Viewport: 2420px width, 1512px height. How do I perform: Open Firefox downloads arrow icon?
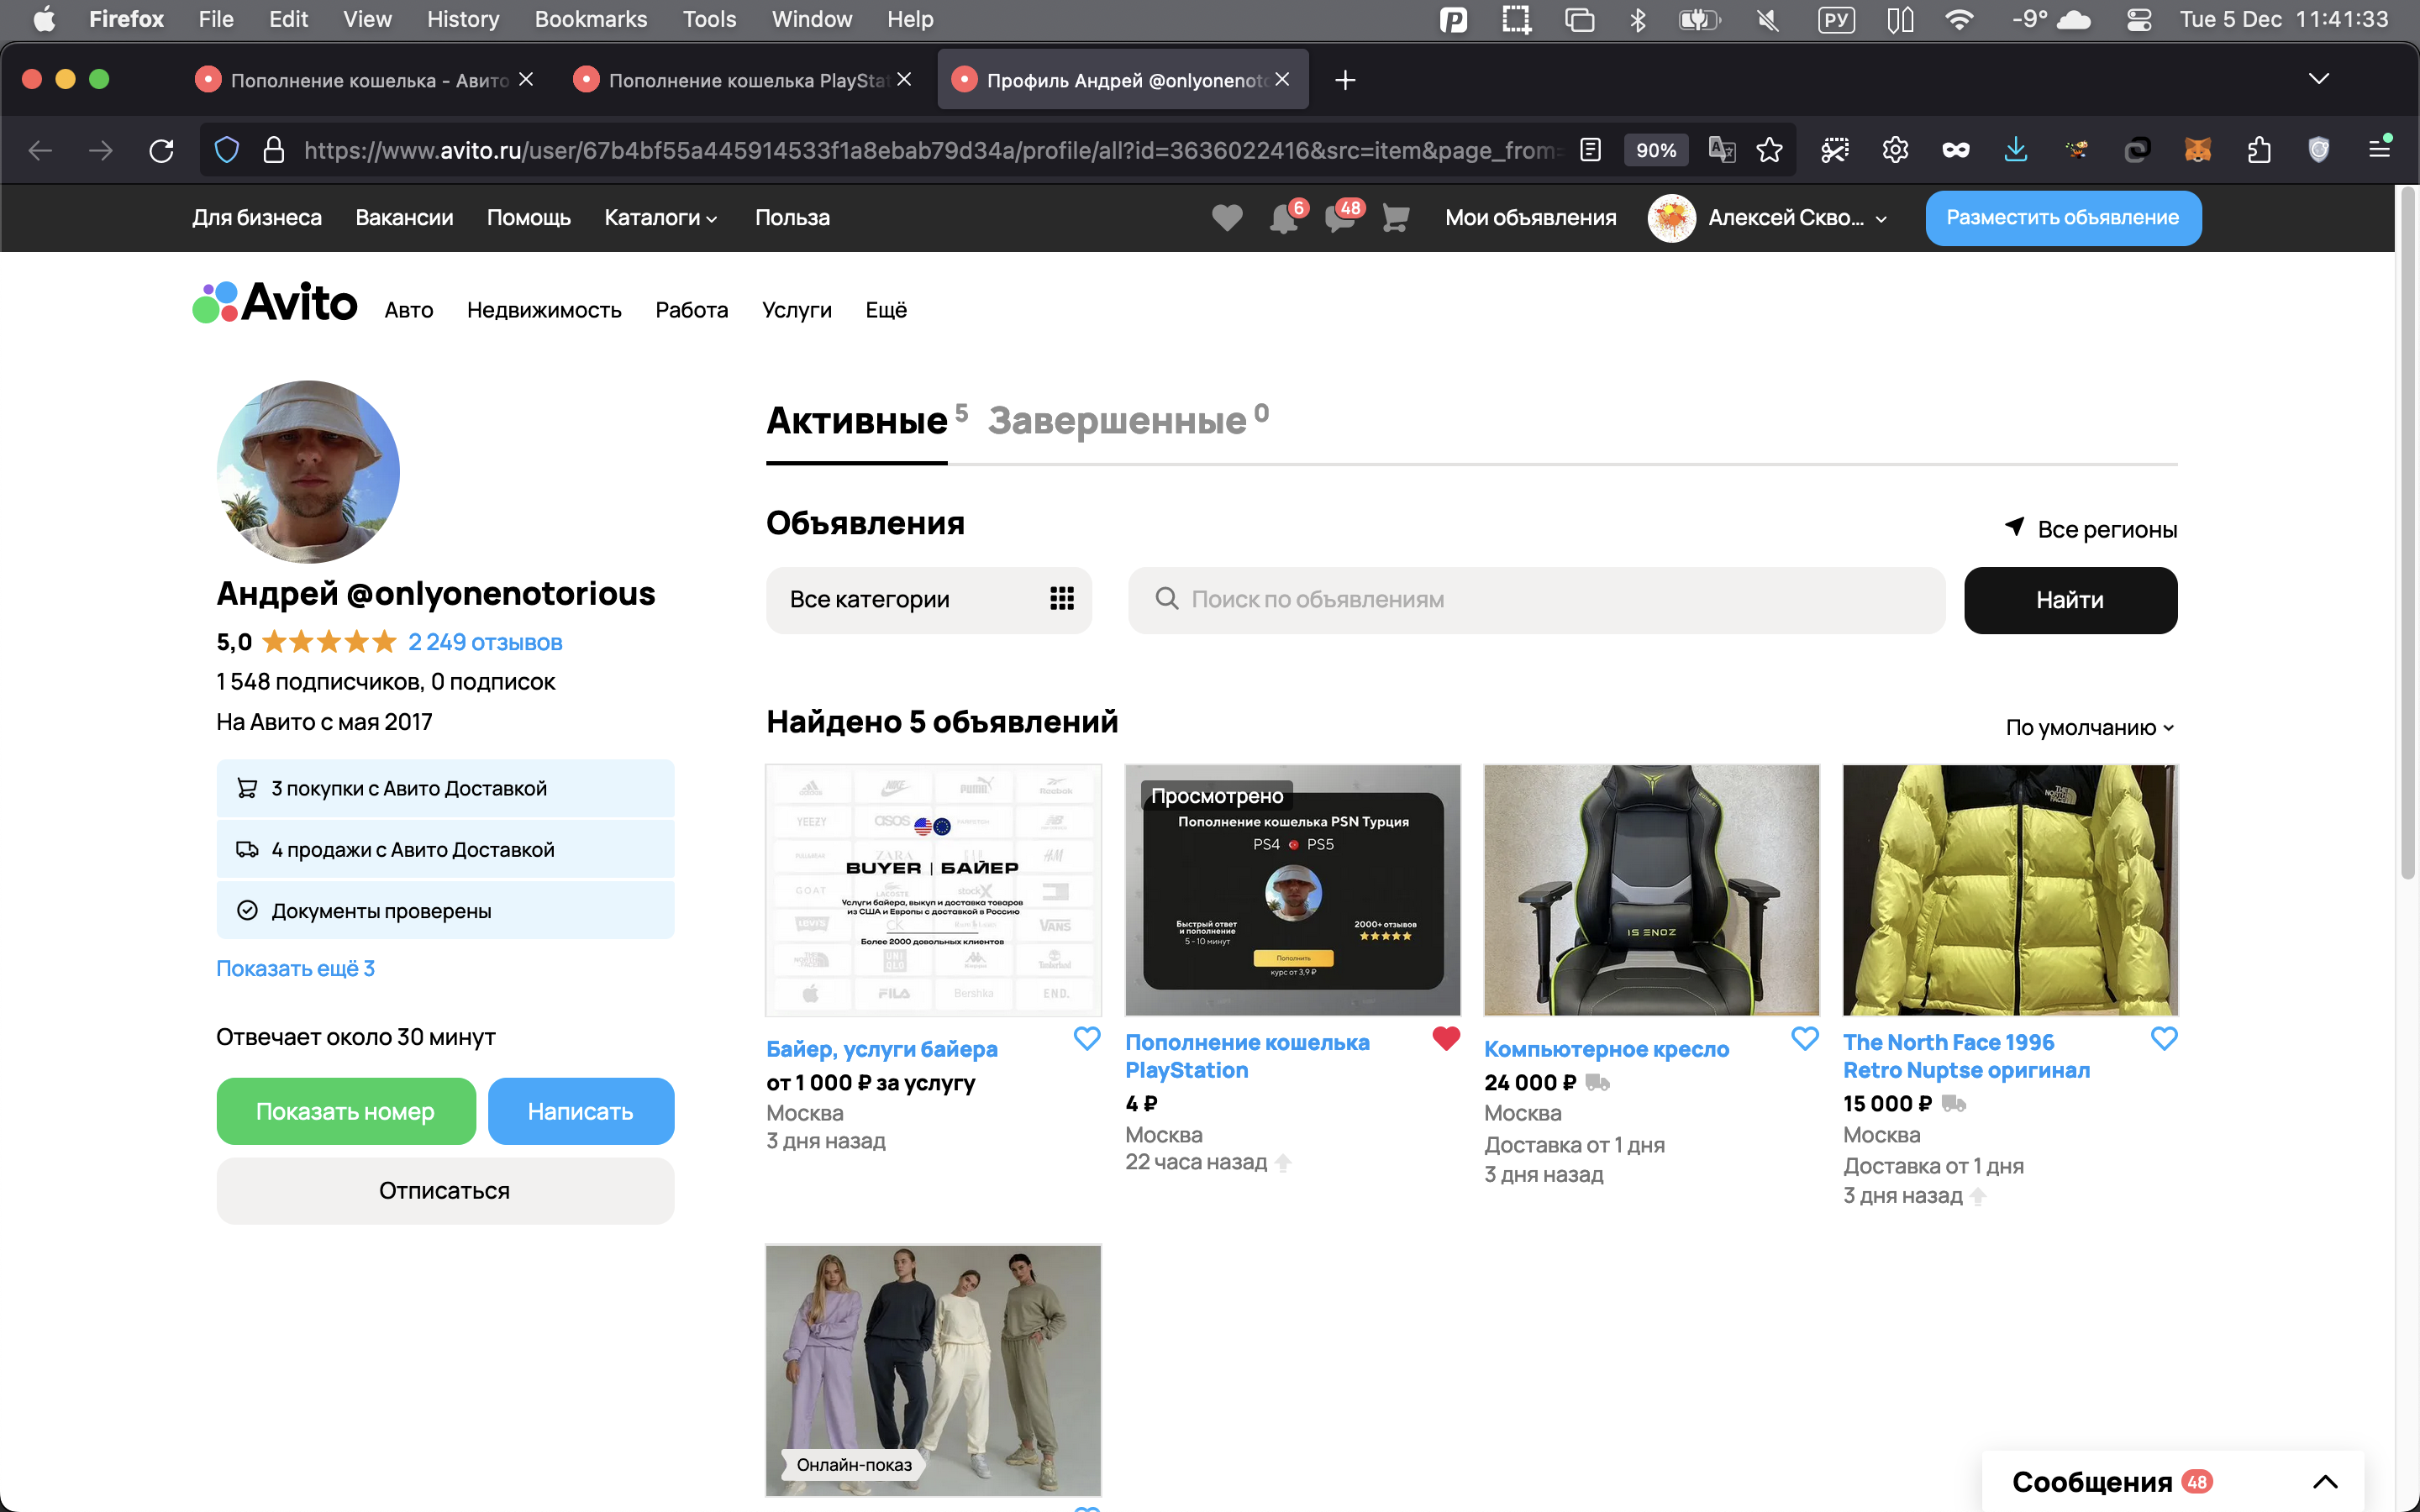(x=2015, y=150)
